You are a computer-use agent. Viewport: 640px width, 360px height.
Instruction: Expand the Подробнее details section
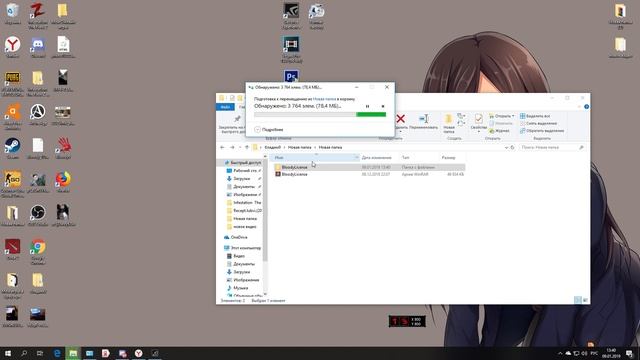coord(269,129)
